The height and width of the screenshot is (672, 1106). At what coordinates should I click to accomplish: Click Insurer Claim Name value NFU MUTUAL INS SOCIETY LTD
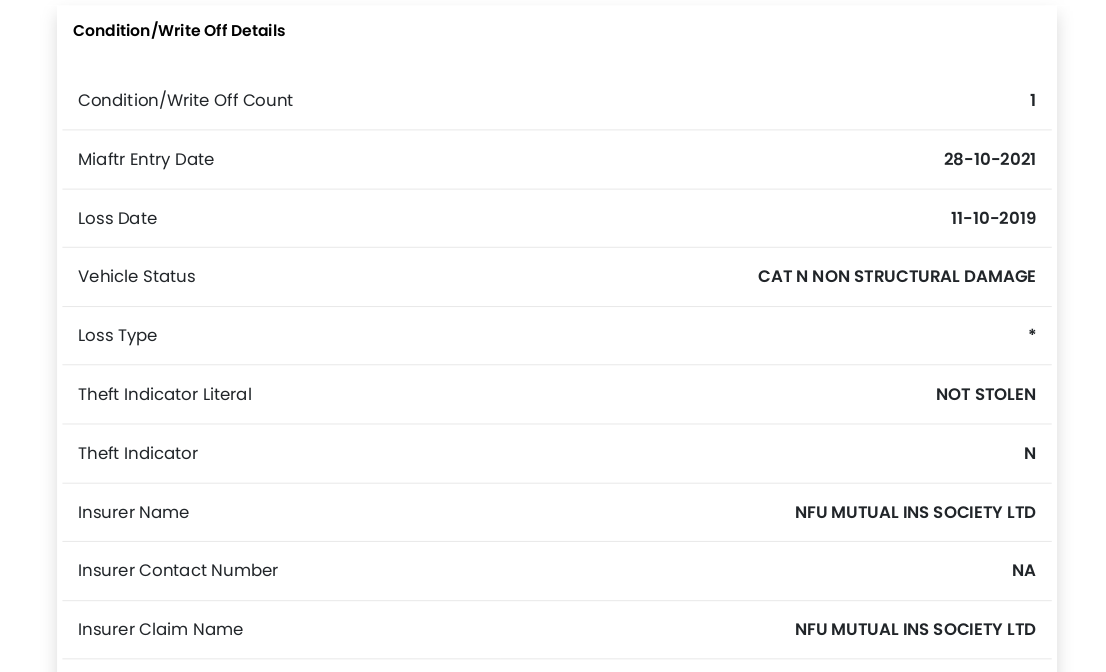[915, 629]
